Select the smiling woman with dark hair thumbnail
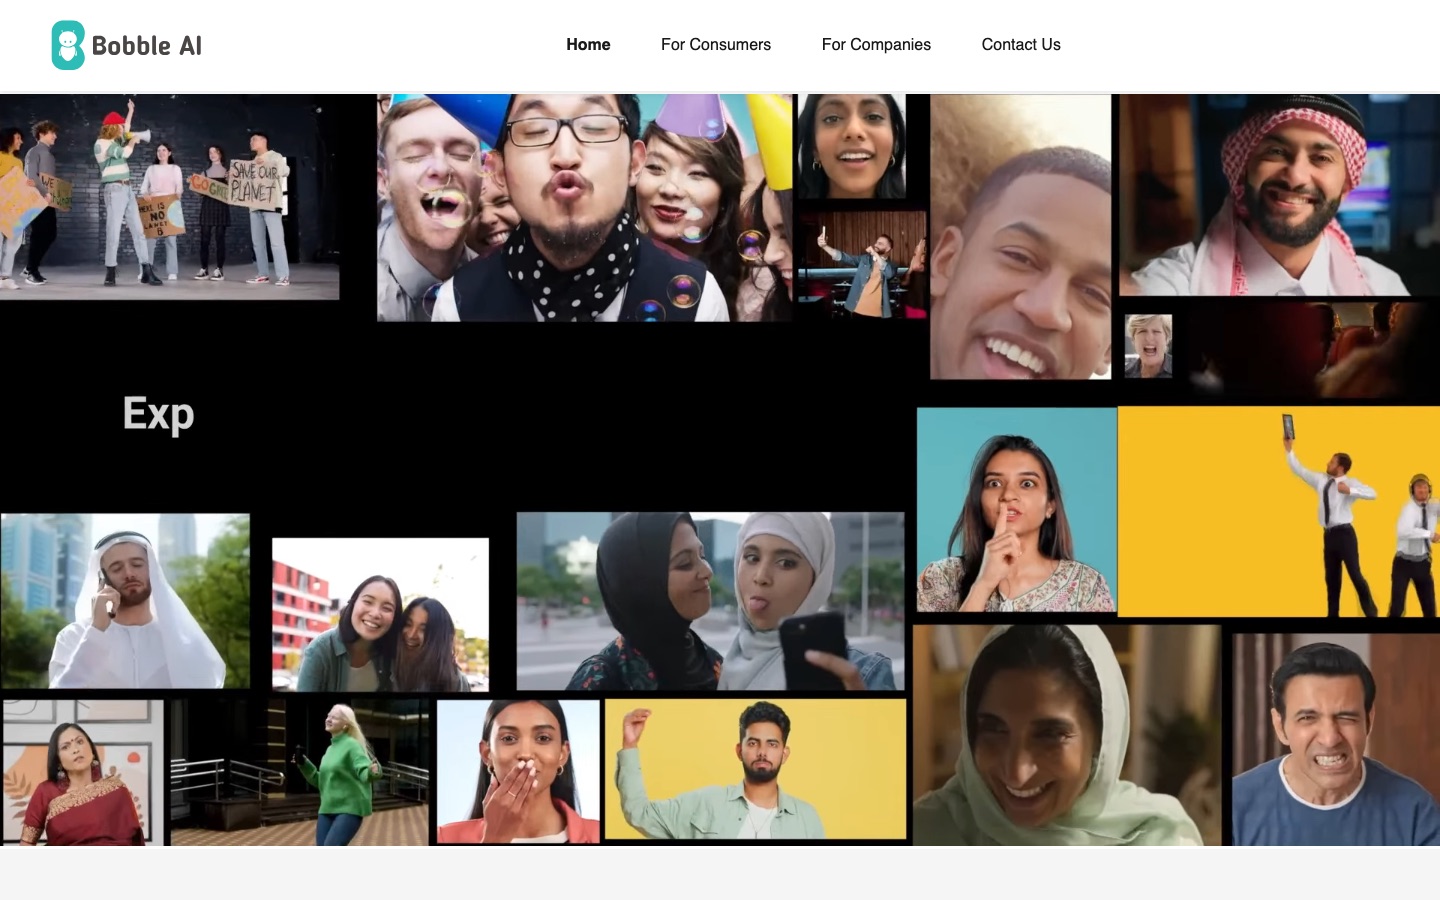This screenshot has height=900, width=1440. tap(852, 147)
